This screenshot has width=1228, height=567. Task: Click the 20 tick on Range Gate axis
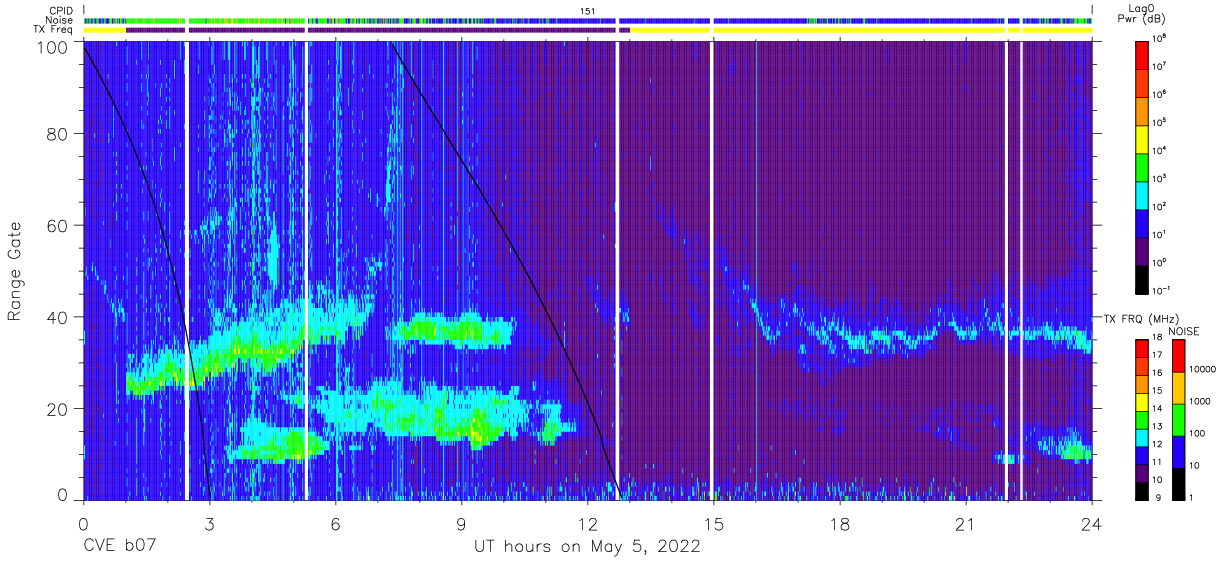click(58, 410)
